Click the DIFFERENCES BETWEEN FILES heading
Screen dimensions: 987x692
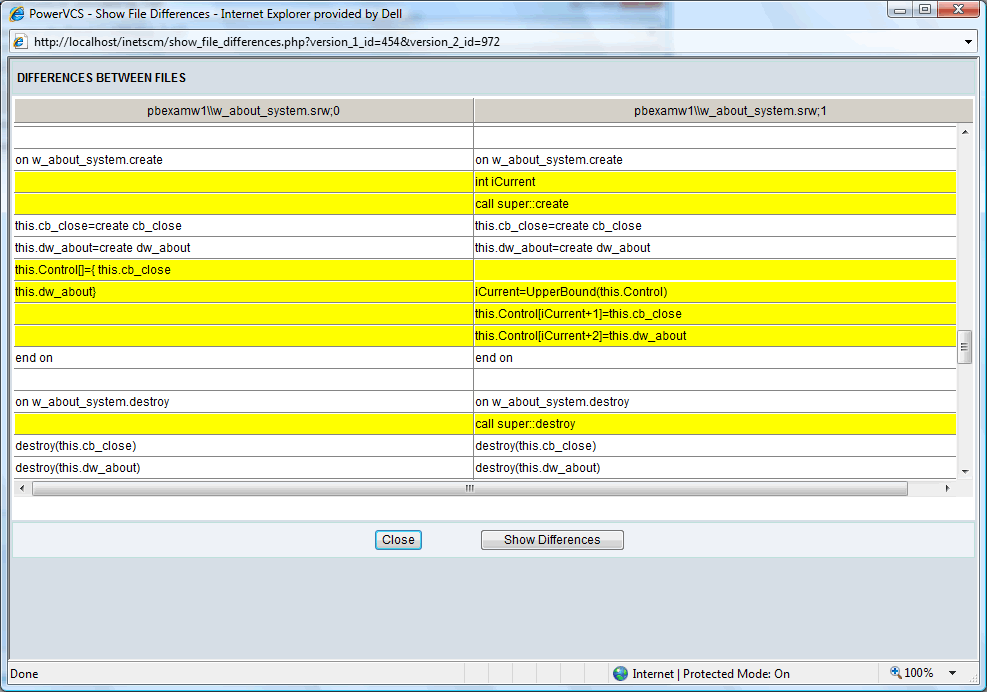[x=101, y=77]
